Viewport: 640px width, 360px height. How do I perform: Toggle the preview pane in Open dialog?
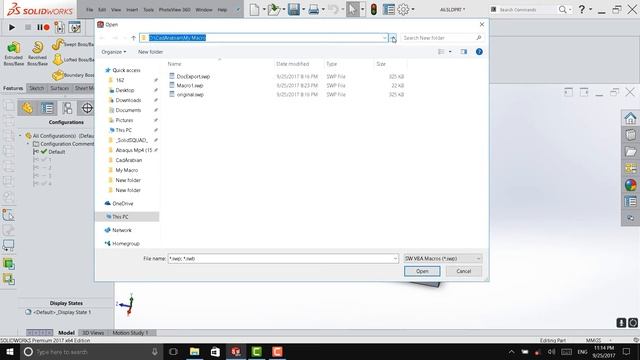pos(464,52)
